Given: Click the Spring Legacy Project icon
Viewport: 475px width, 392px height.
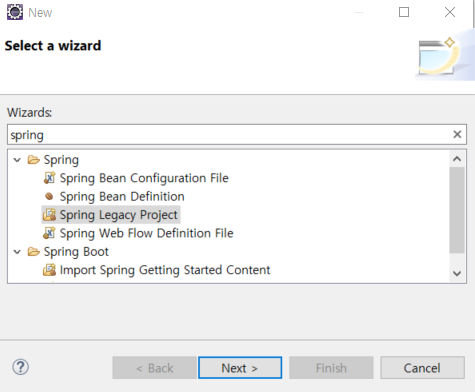Looking at the screenshot, I should point(49,215).
